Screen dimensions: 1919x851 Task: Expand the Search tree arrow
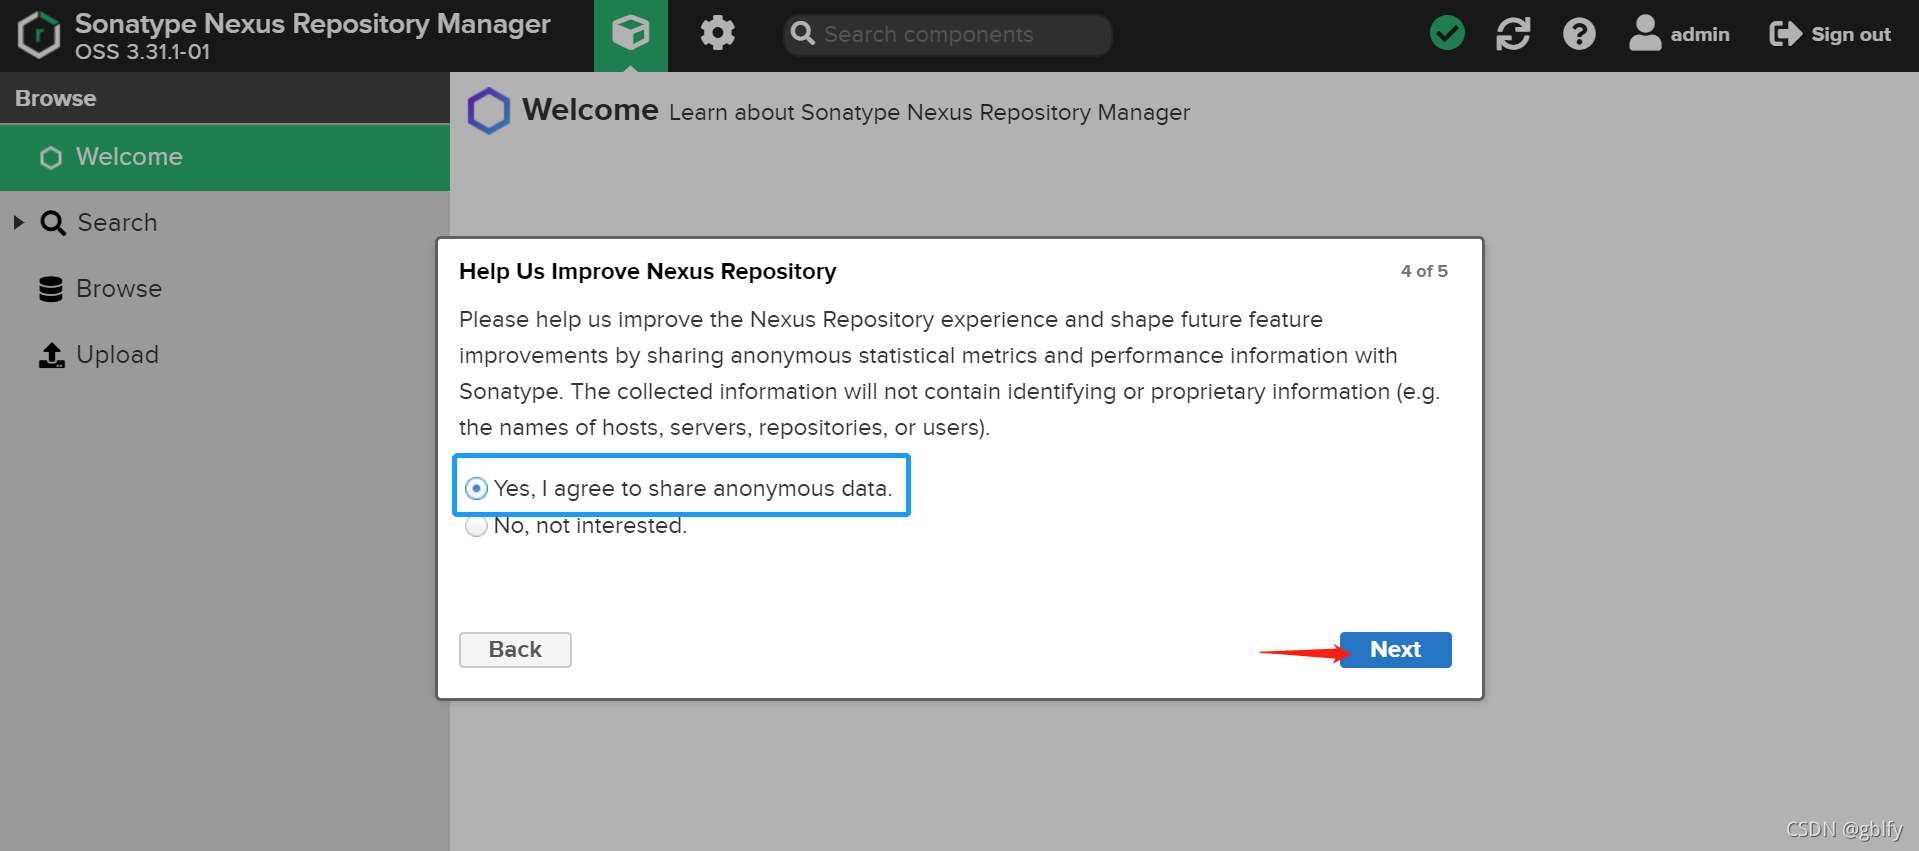(18, 222)
